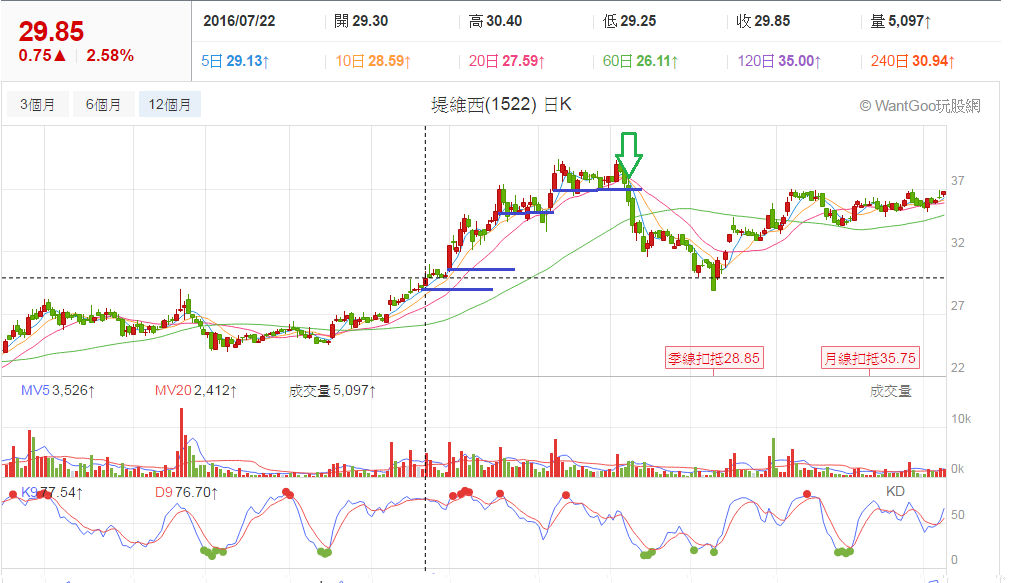The image size is (1010, 583).
Task: Click the 成交量 5,097 value label
Action: point(332,390)
